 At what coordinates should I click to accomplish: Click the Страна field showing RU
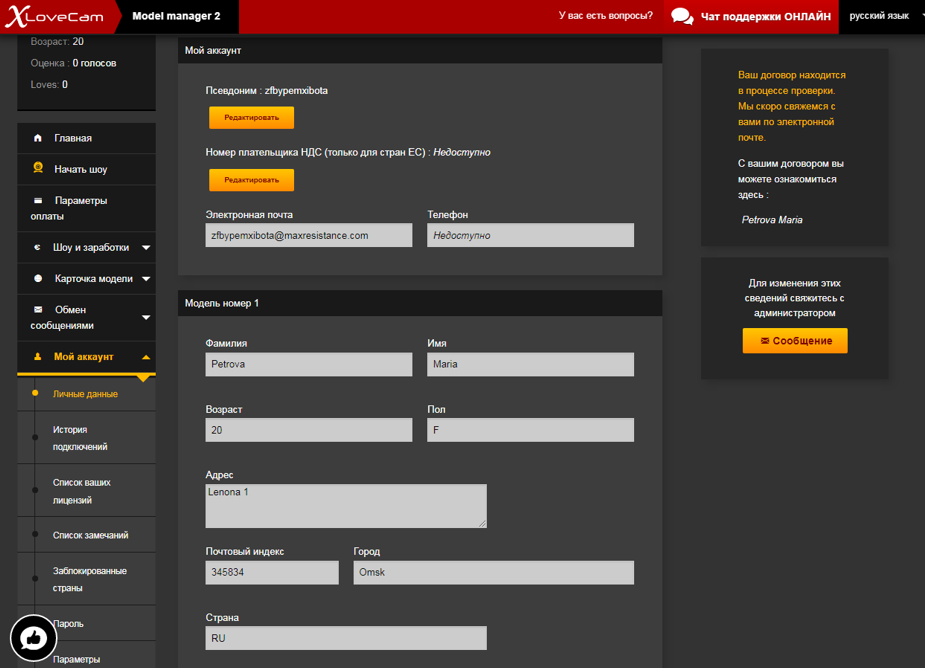[x=346, y=638]
